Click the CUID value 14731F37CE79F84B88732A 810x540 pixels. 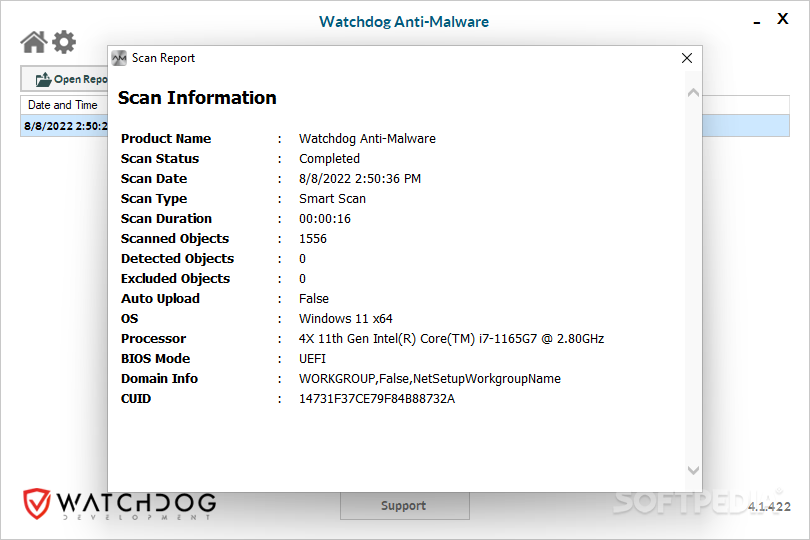point(377,399)
